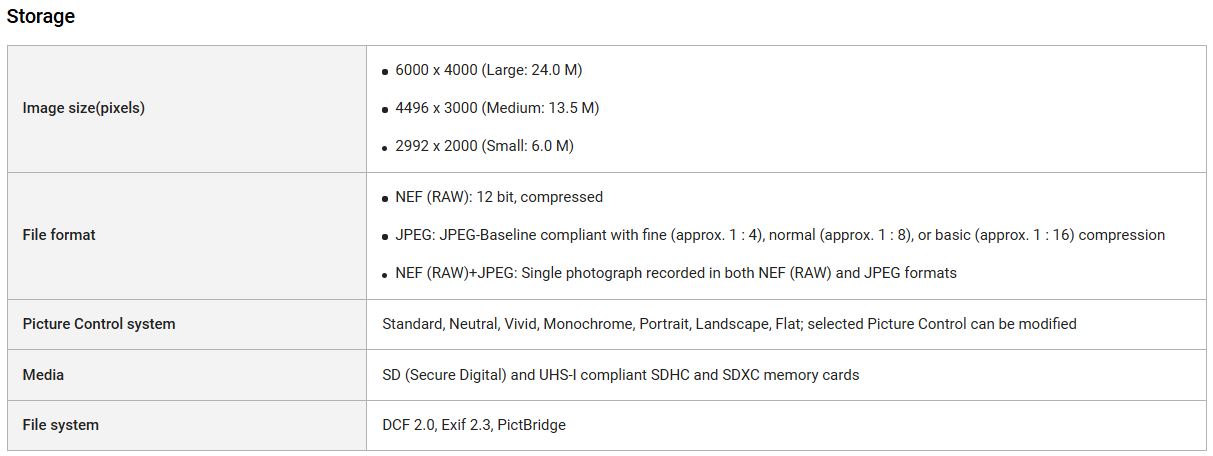The image size is (1213, 456).
Task: Click the 6000 x 4000 Large size entry
Action: [x=488, y=70]
